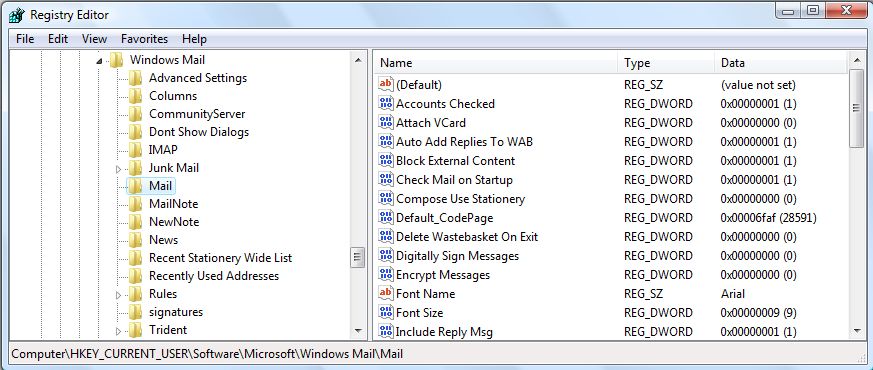Click the tree pane scroll up arrow

358,60
